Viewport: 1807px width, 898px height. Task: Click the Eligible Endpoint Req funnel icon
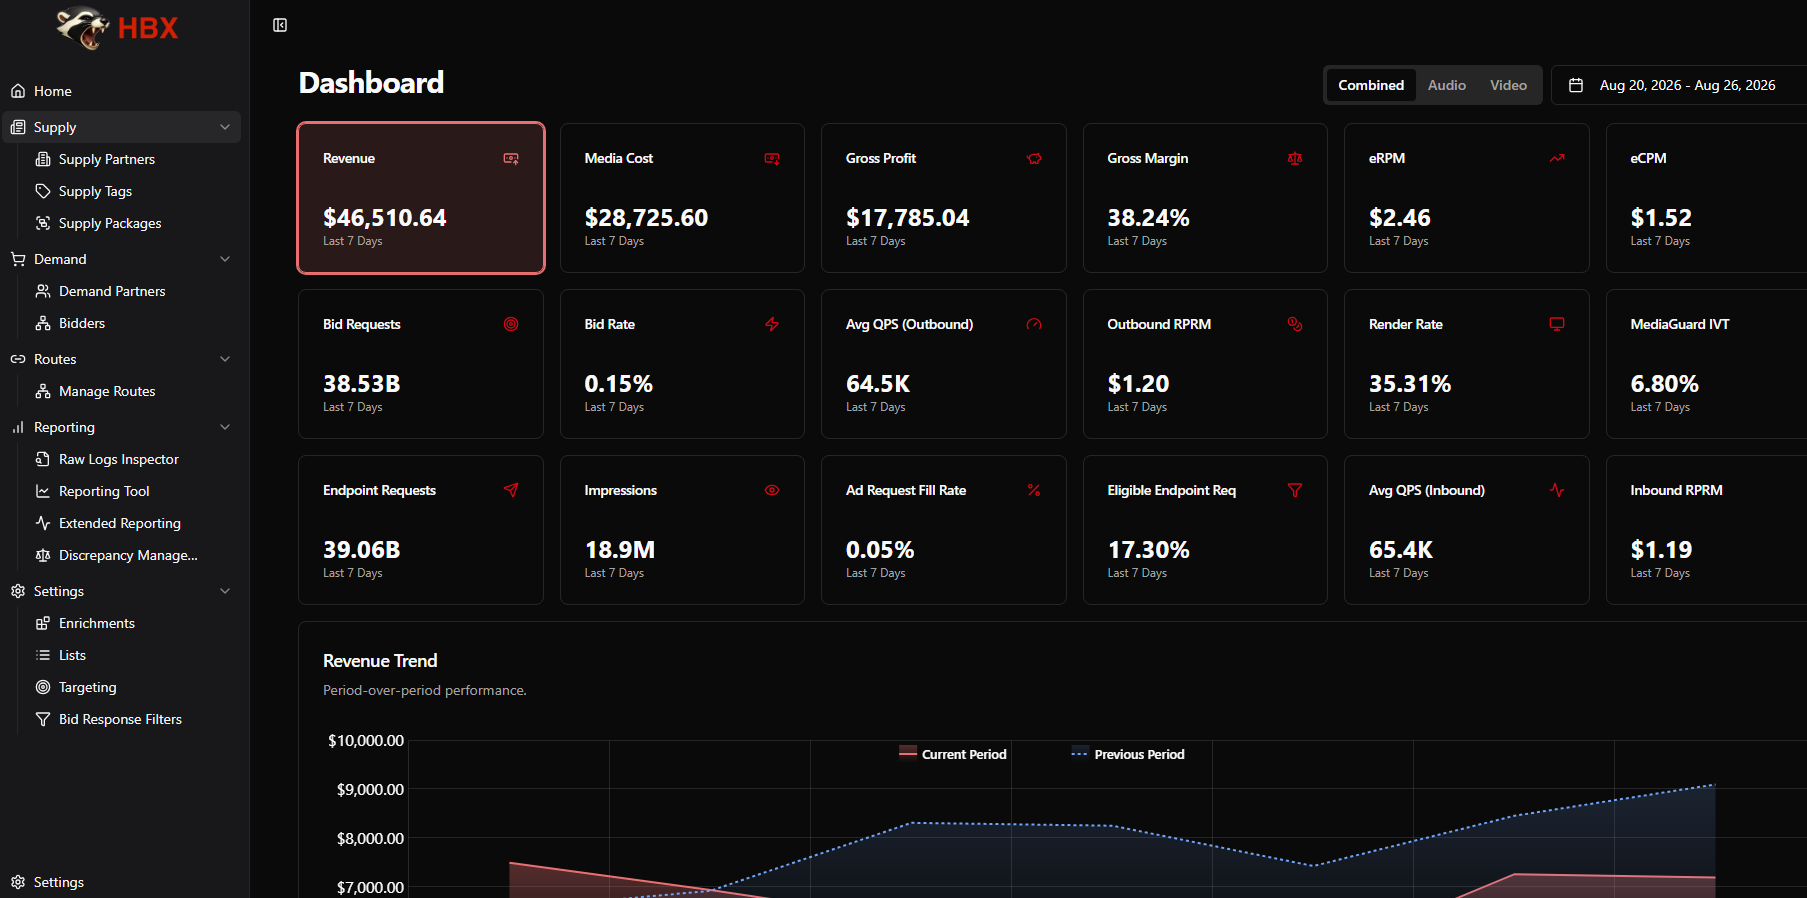click(1295, 490)
